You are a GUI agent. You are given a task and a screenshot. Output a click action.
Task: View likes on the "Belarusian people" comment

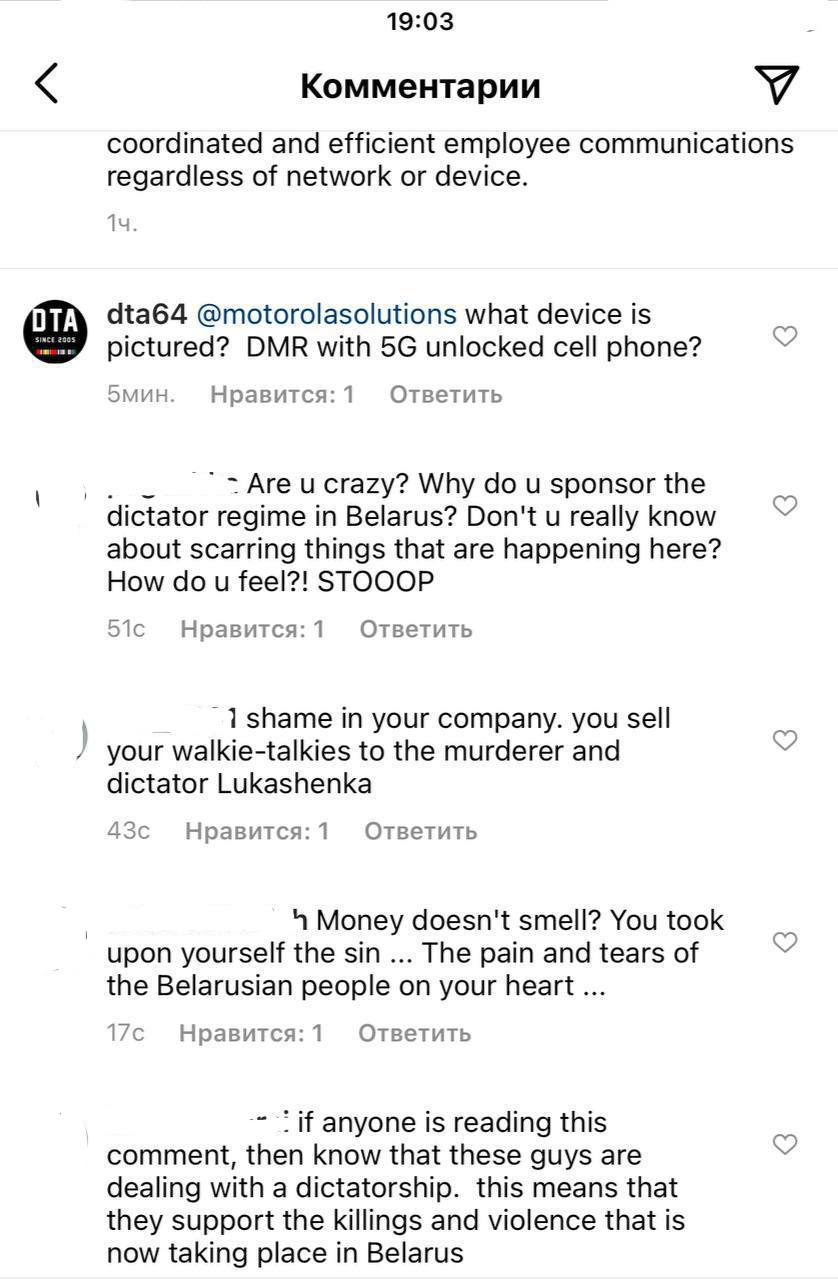(251, 1033)
